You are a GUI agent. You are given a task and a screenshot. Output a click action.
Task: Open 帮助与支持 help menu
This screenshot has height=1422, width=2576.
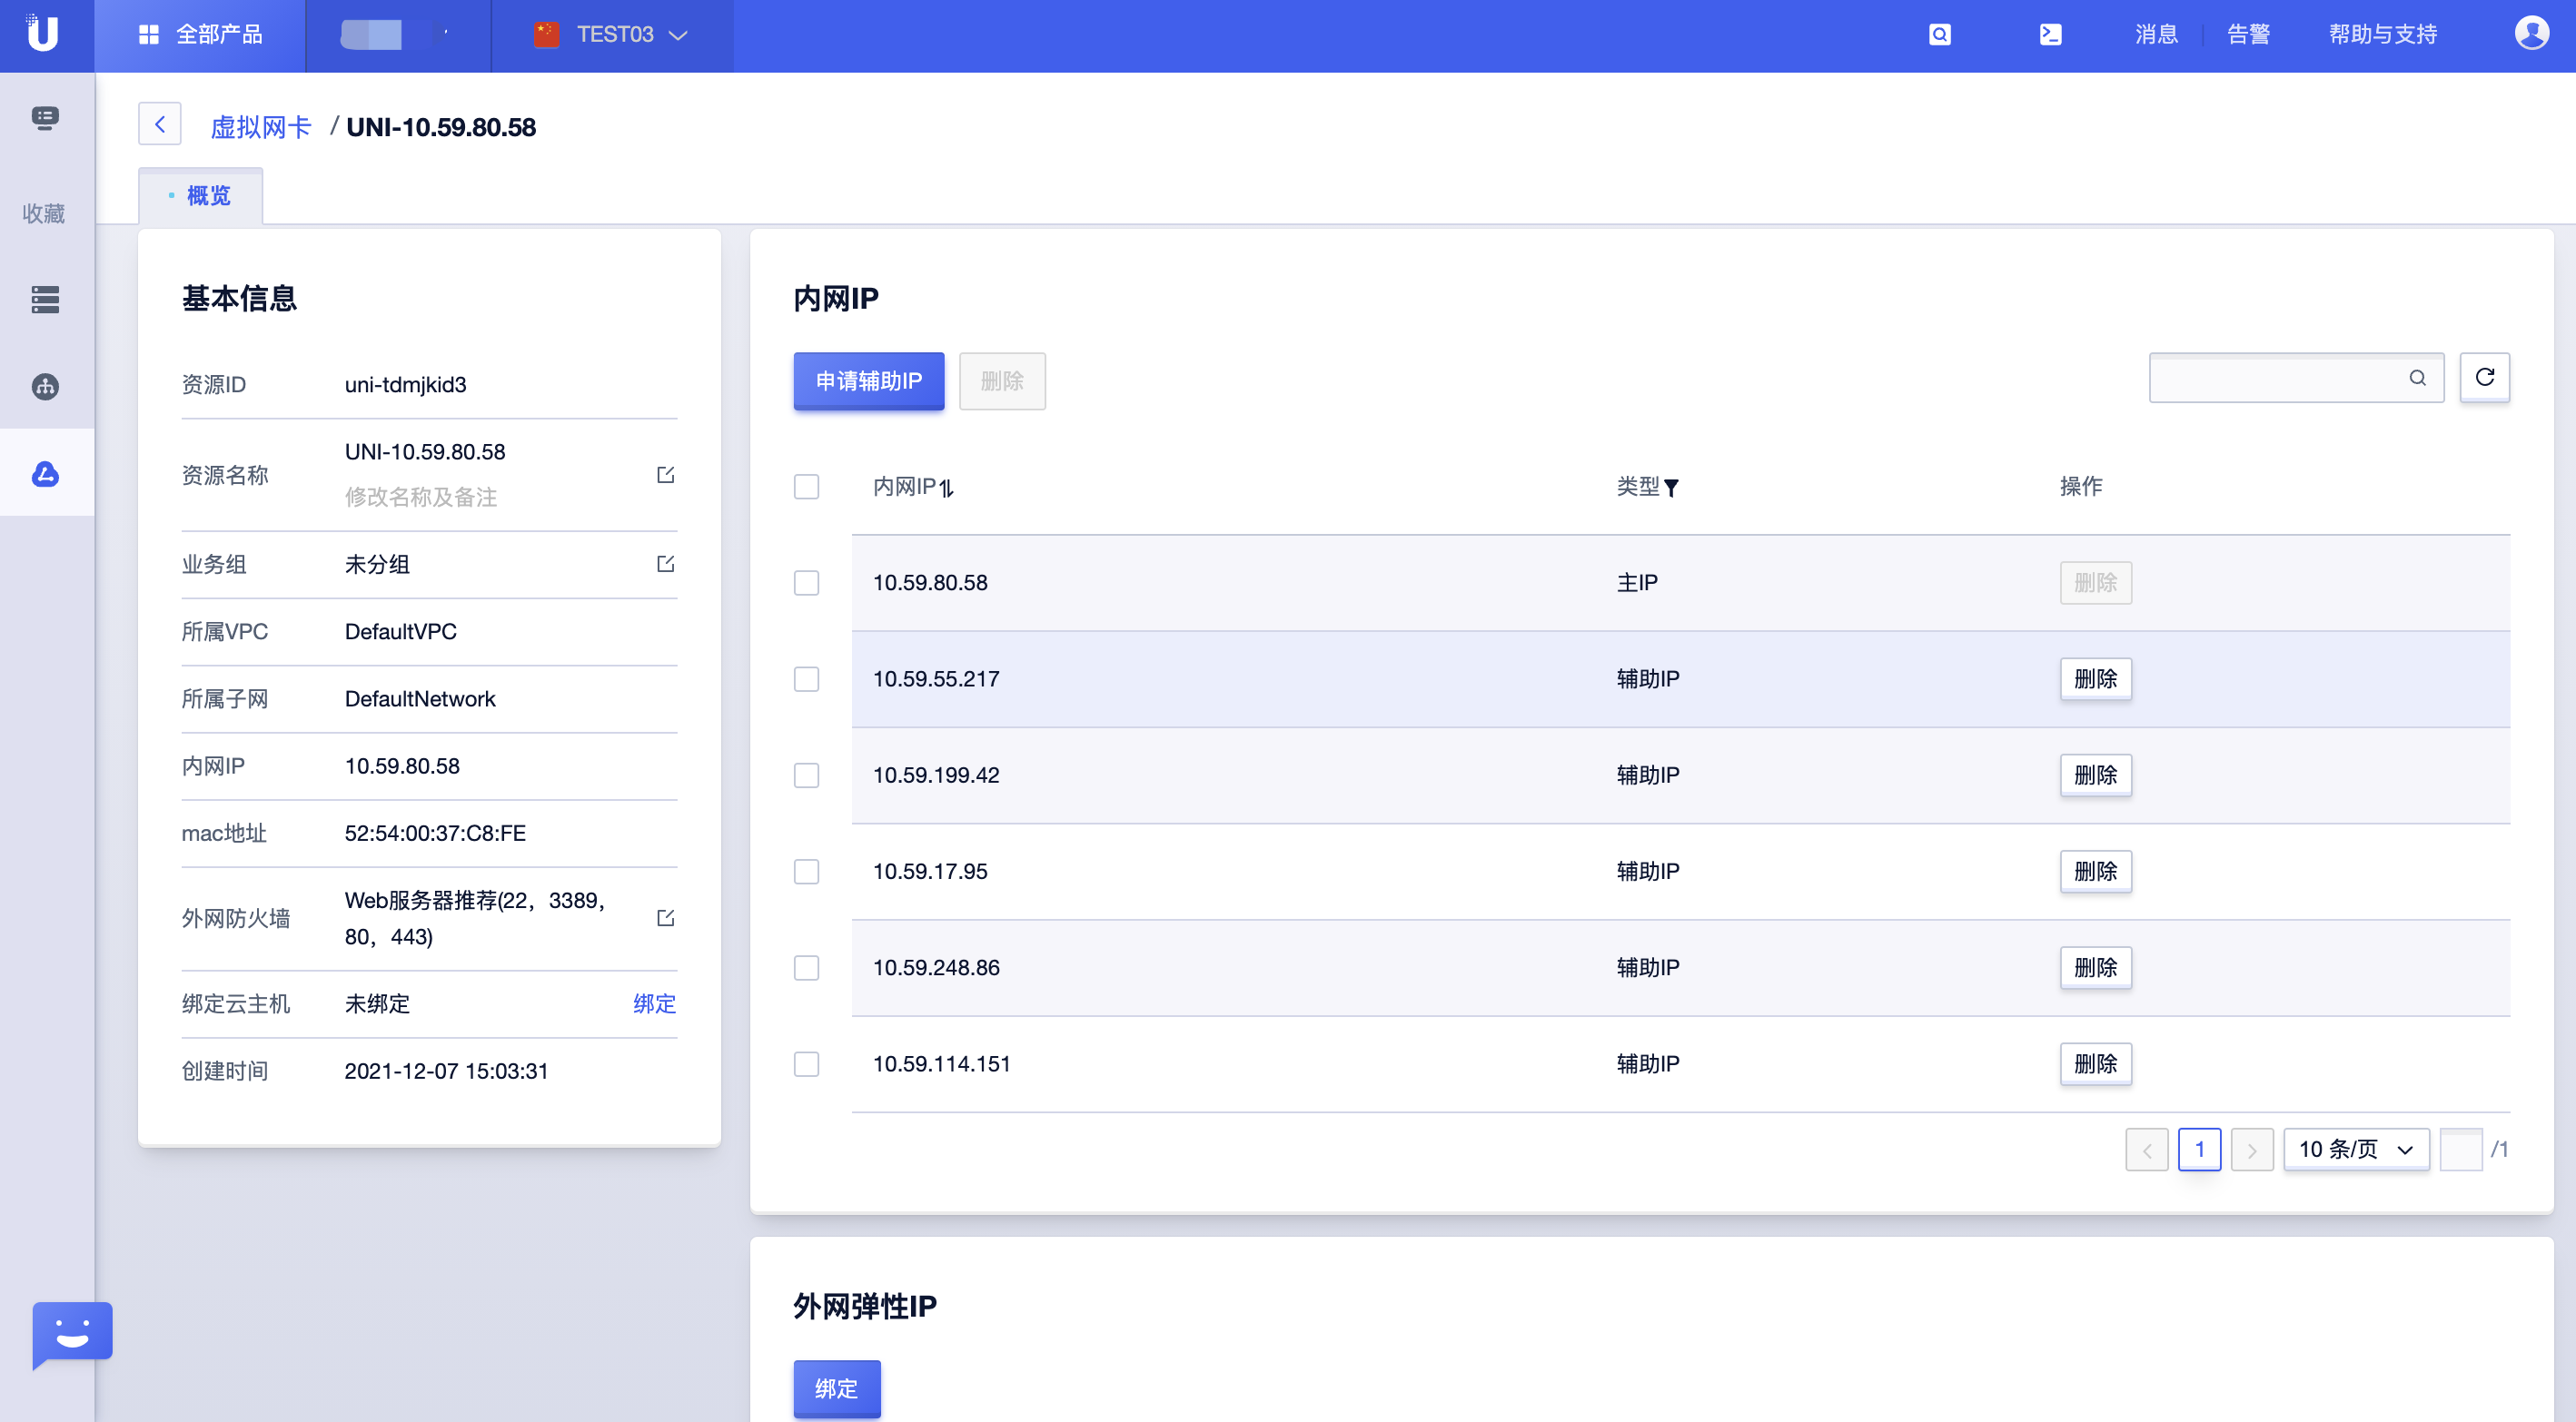2383,35
